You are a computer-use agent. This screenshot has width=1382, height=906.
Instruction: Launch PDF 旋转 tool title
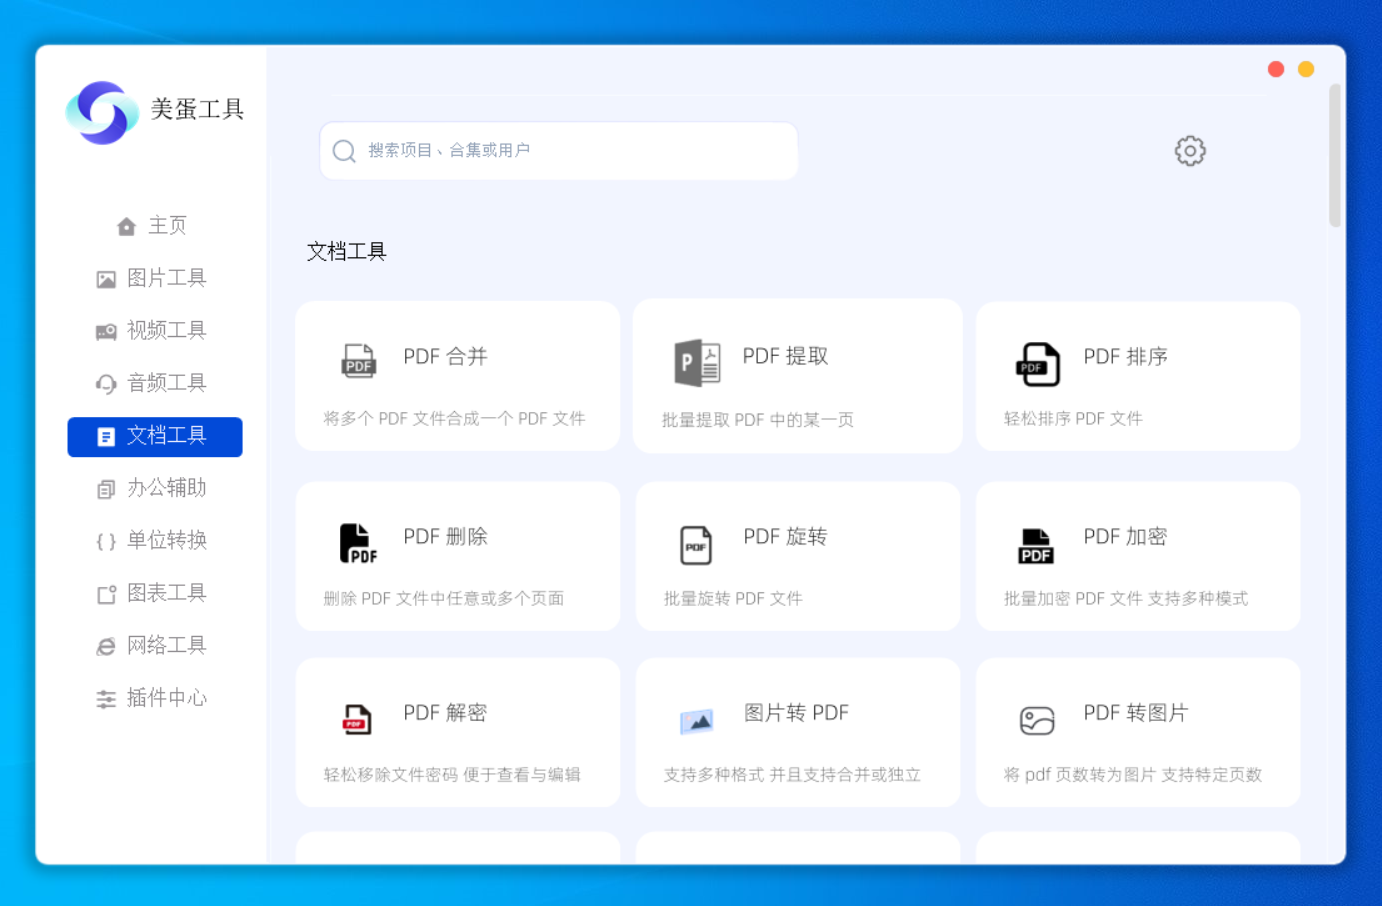(785, 537)
